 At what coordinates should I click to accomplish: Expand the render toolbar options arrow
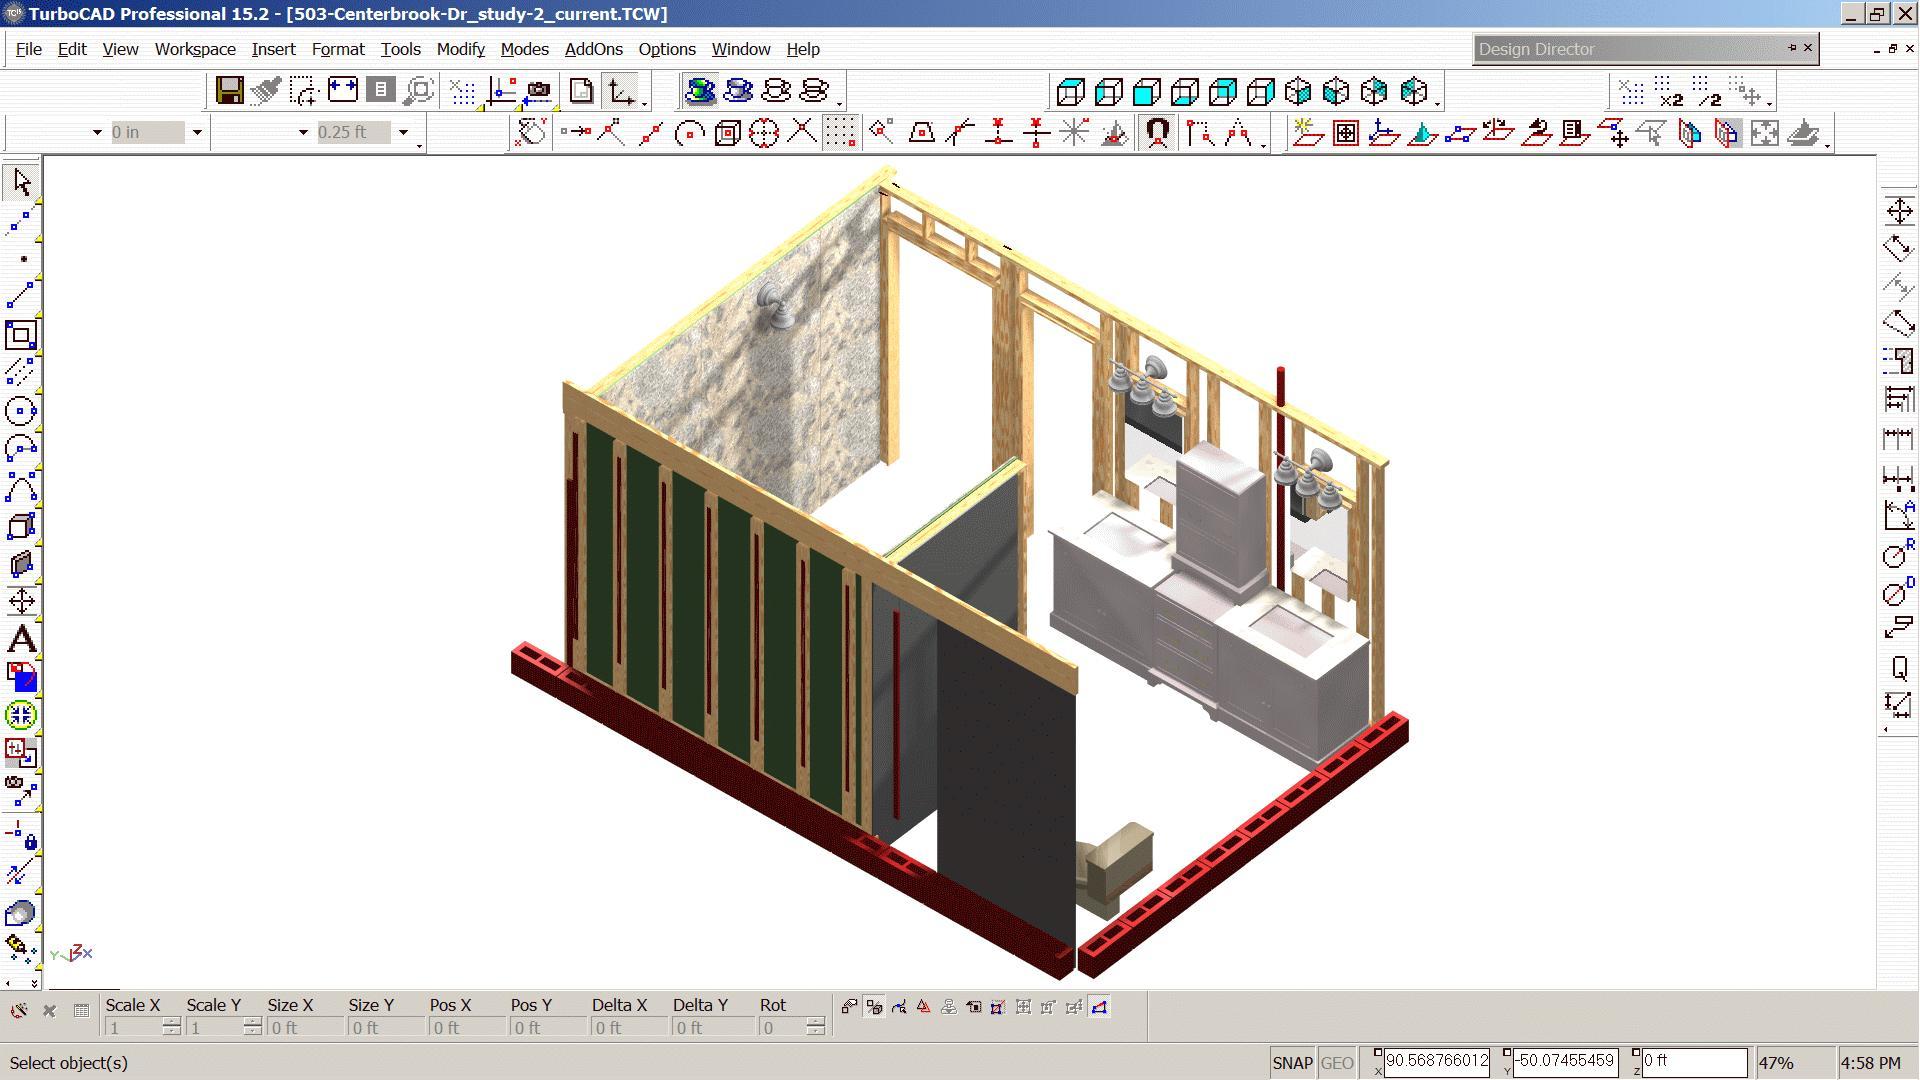[x=840, y=103]
